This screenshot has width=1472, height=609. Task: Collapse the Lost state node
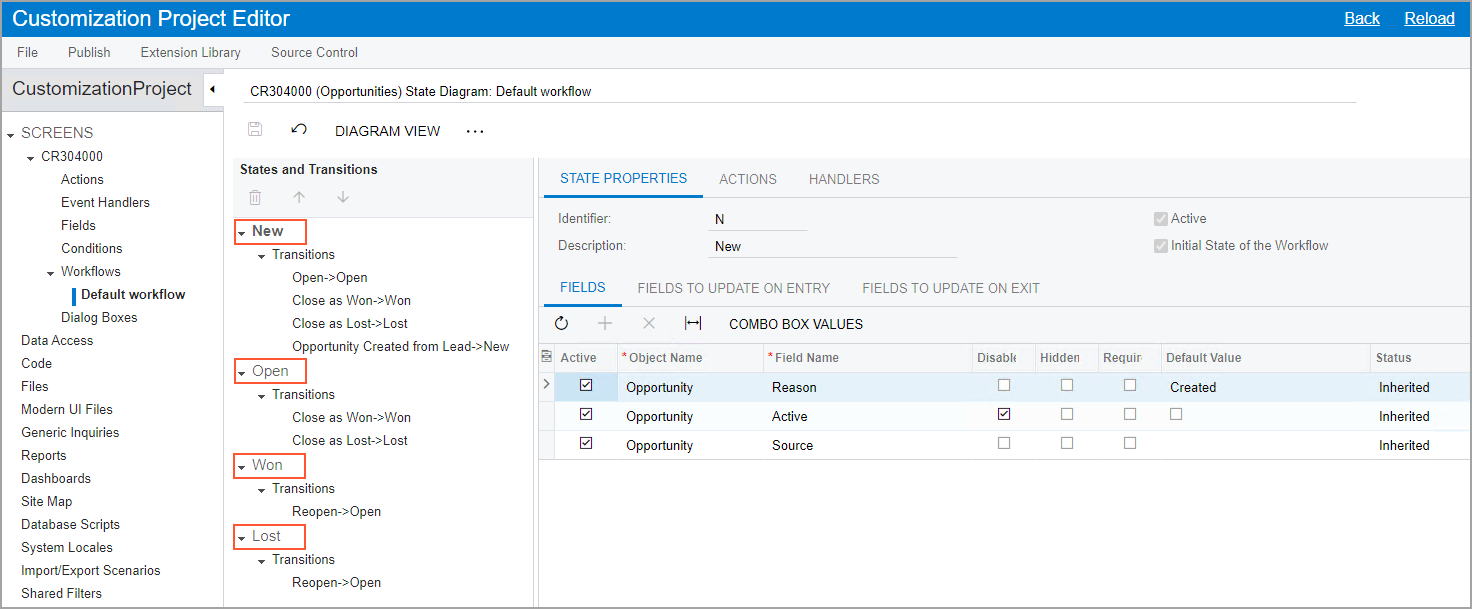pos(242,537)
